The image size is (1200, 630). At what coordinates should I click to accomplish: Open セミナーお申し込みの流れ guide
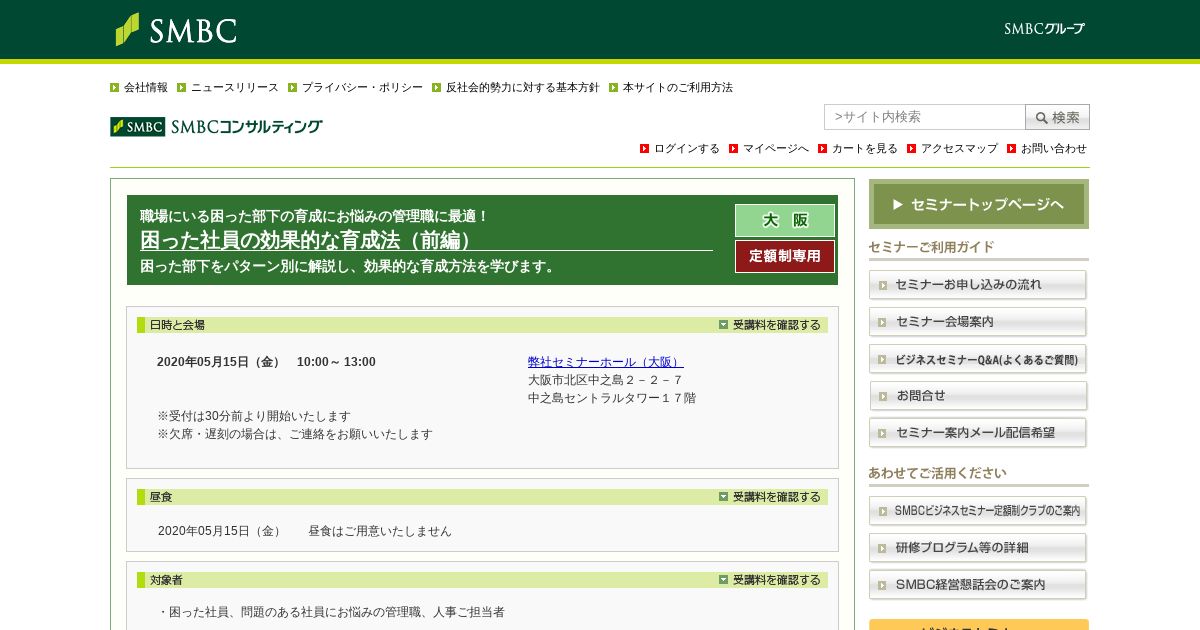coord(978,285)
